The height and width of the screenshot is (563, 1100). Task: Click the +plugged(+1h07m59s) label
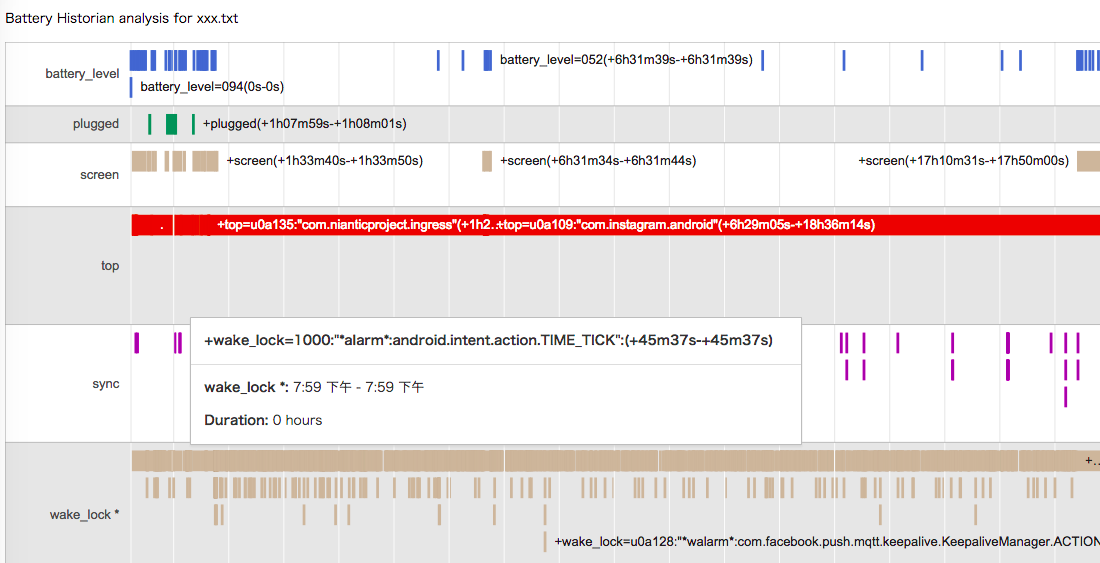304,124
